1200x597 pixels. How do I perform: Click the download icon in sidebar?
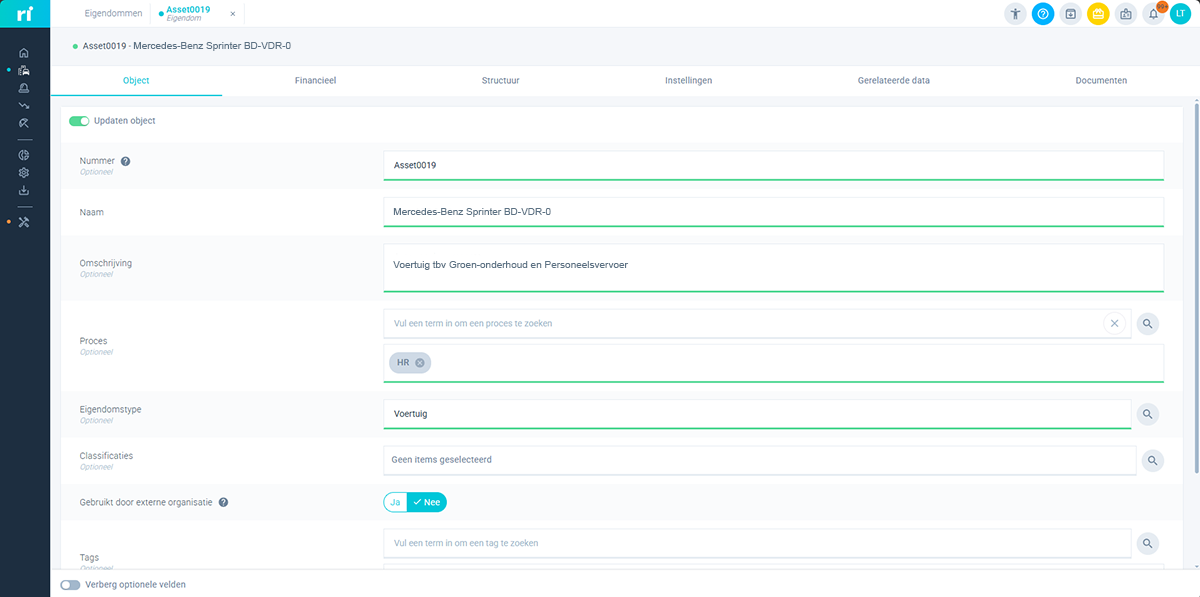click(x=24, y=191)
